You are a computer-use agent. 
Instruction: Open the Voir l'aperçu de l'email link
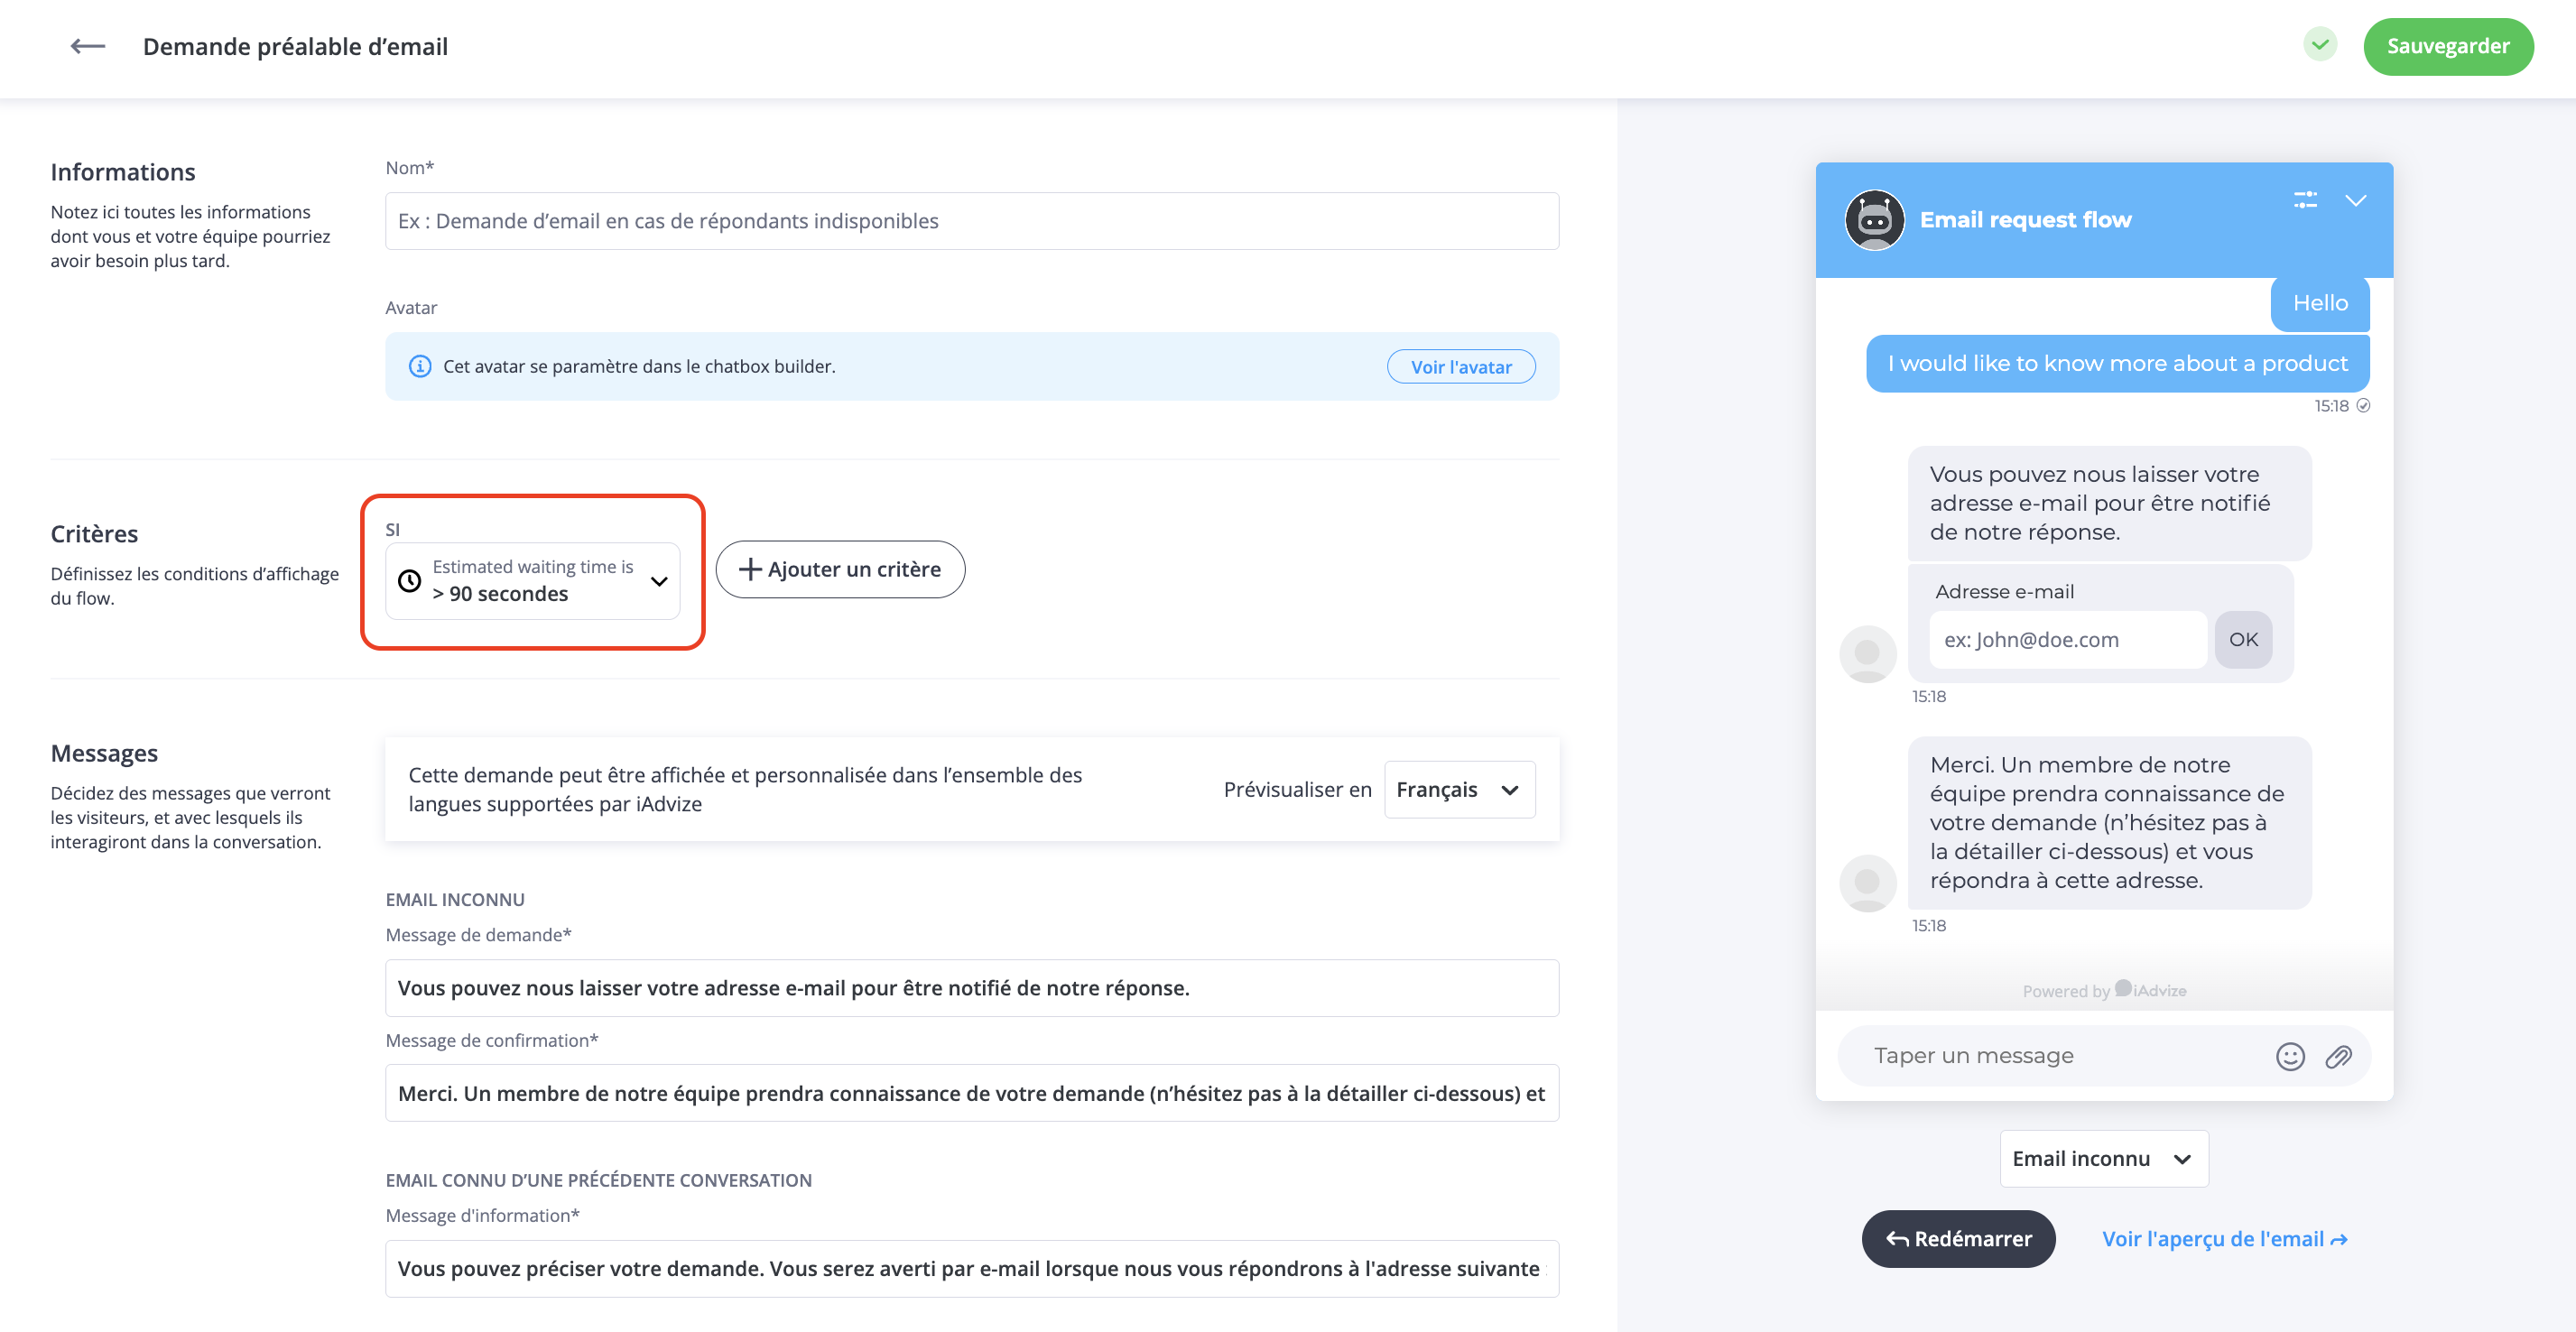point(2224,1239)
